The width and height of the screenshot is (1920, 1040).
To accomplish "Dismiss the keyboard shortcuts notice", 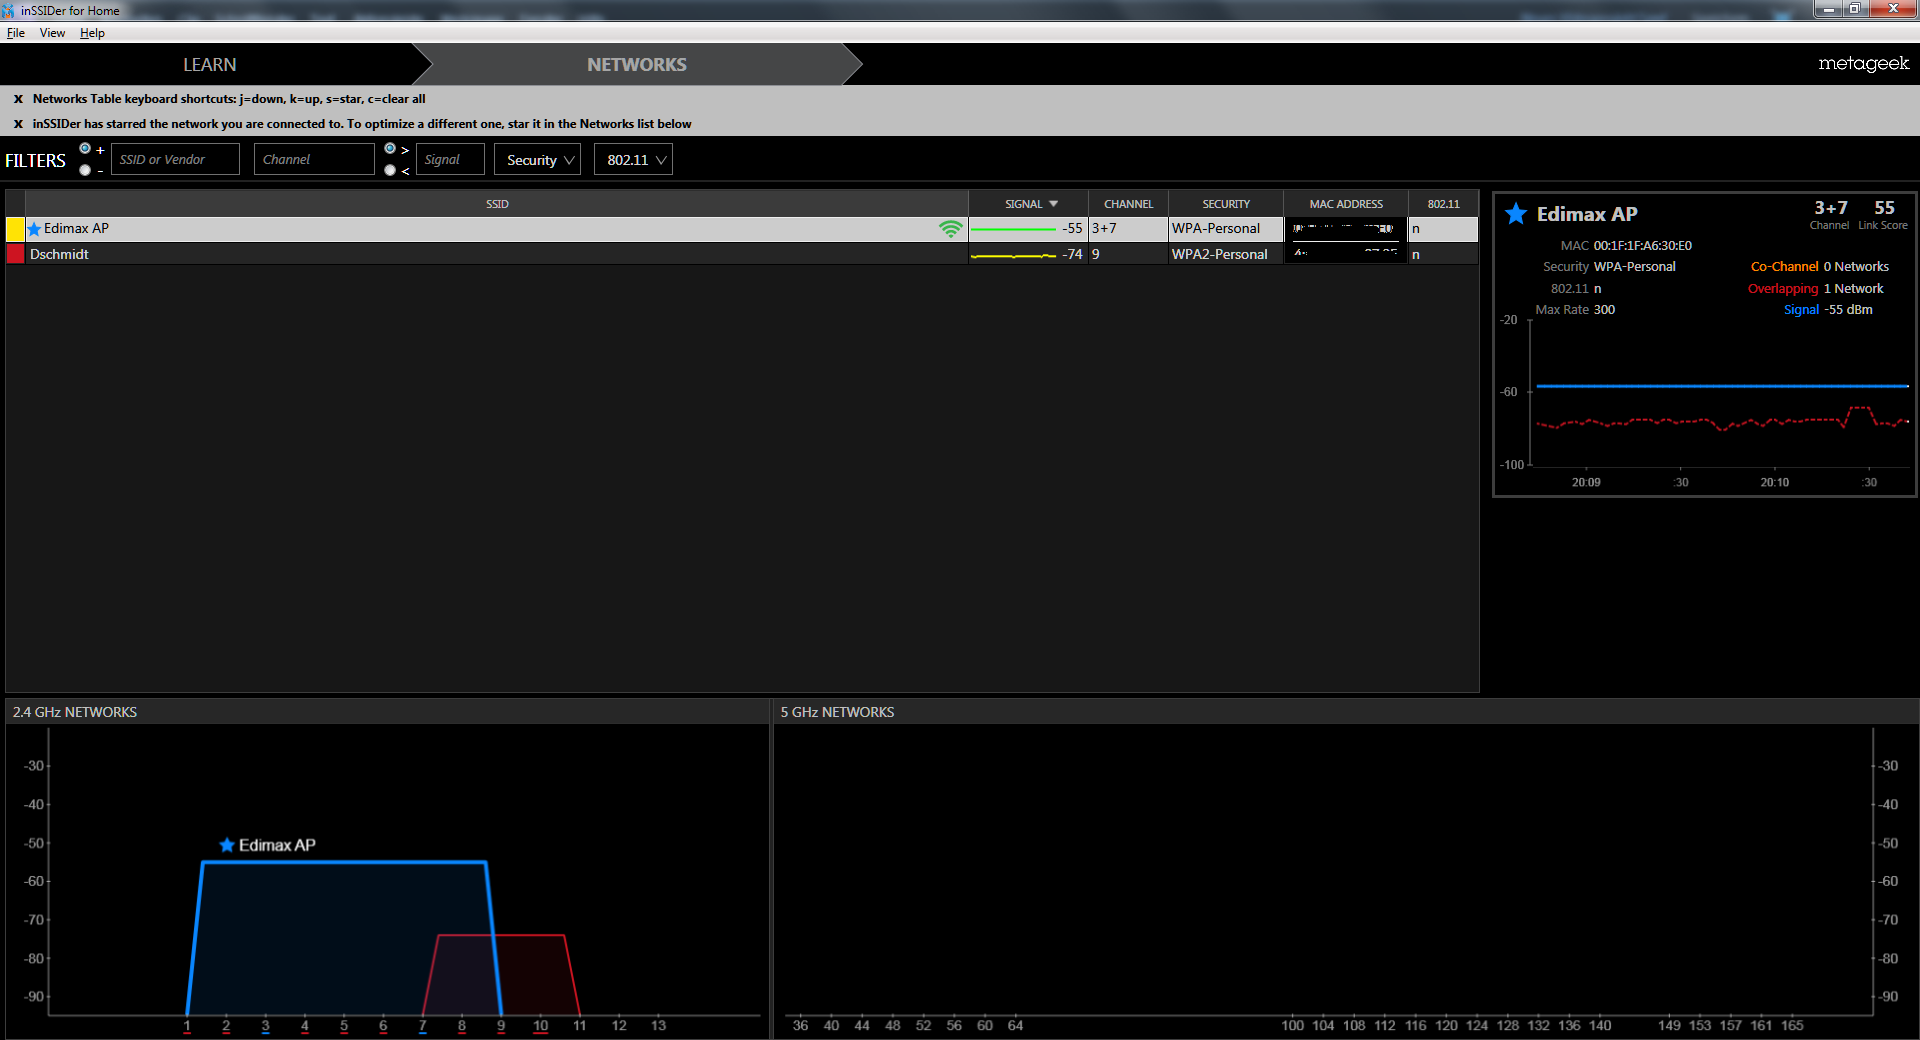I will pyautogui.click(x=18, y=99).
